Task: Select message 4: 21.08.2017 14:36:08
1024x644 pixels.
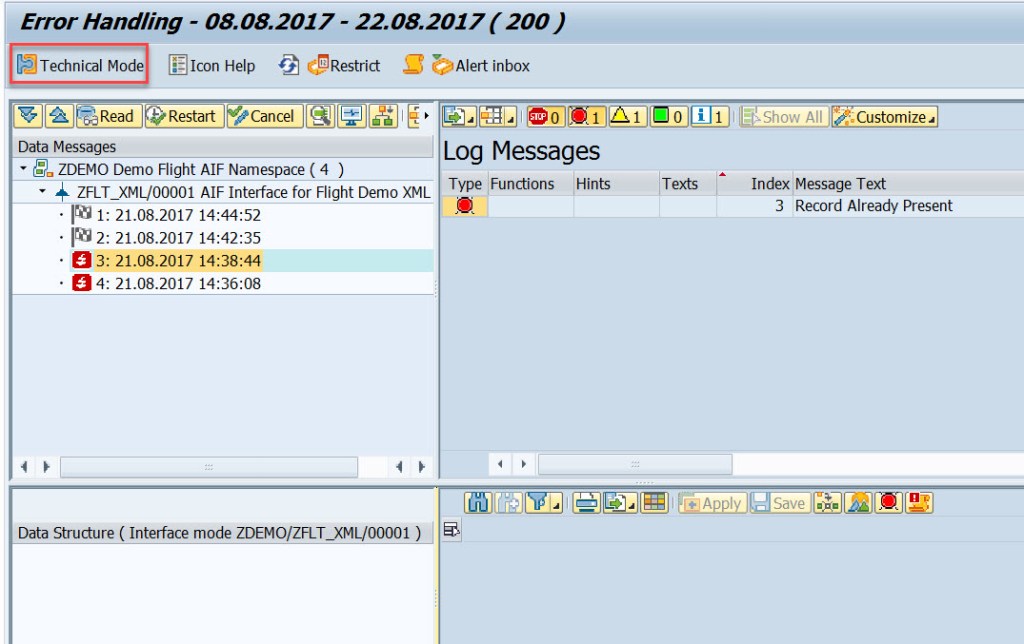Action: (178, 283)
